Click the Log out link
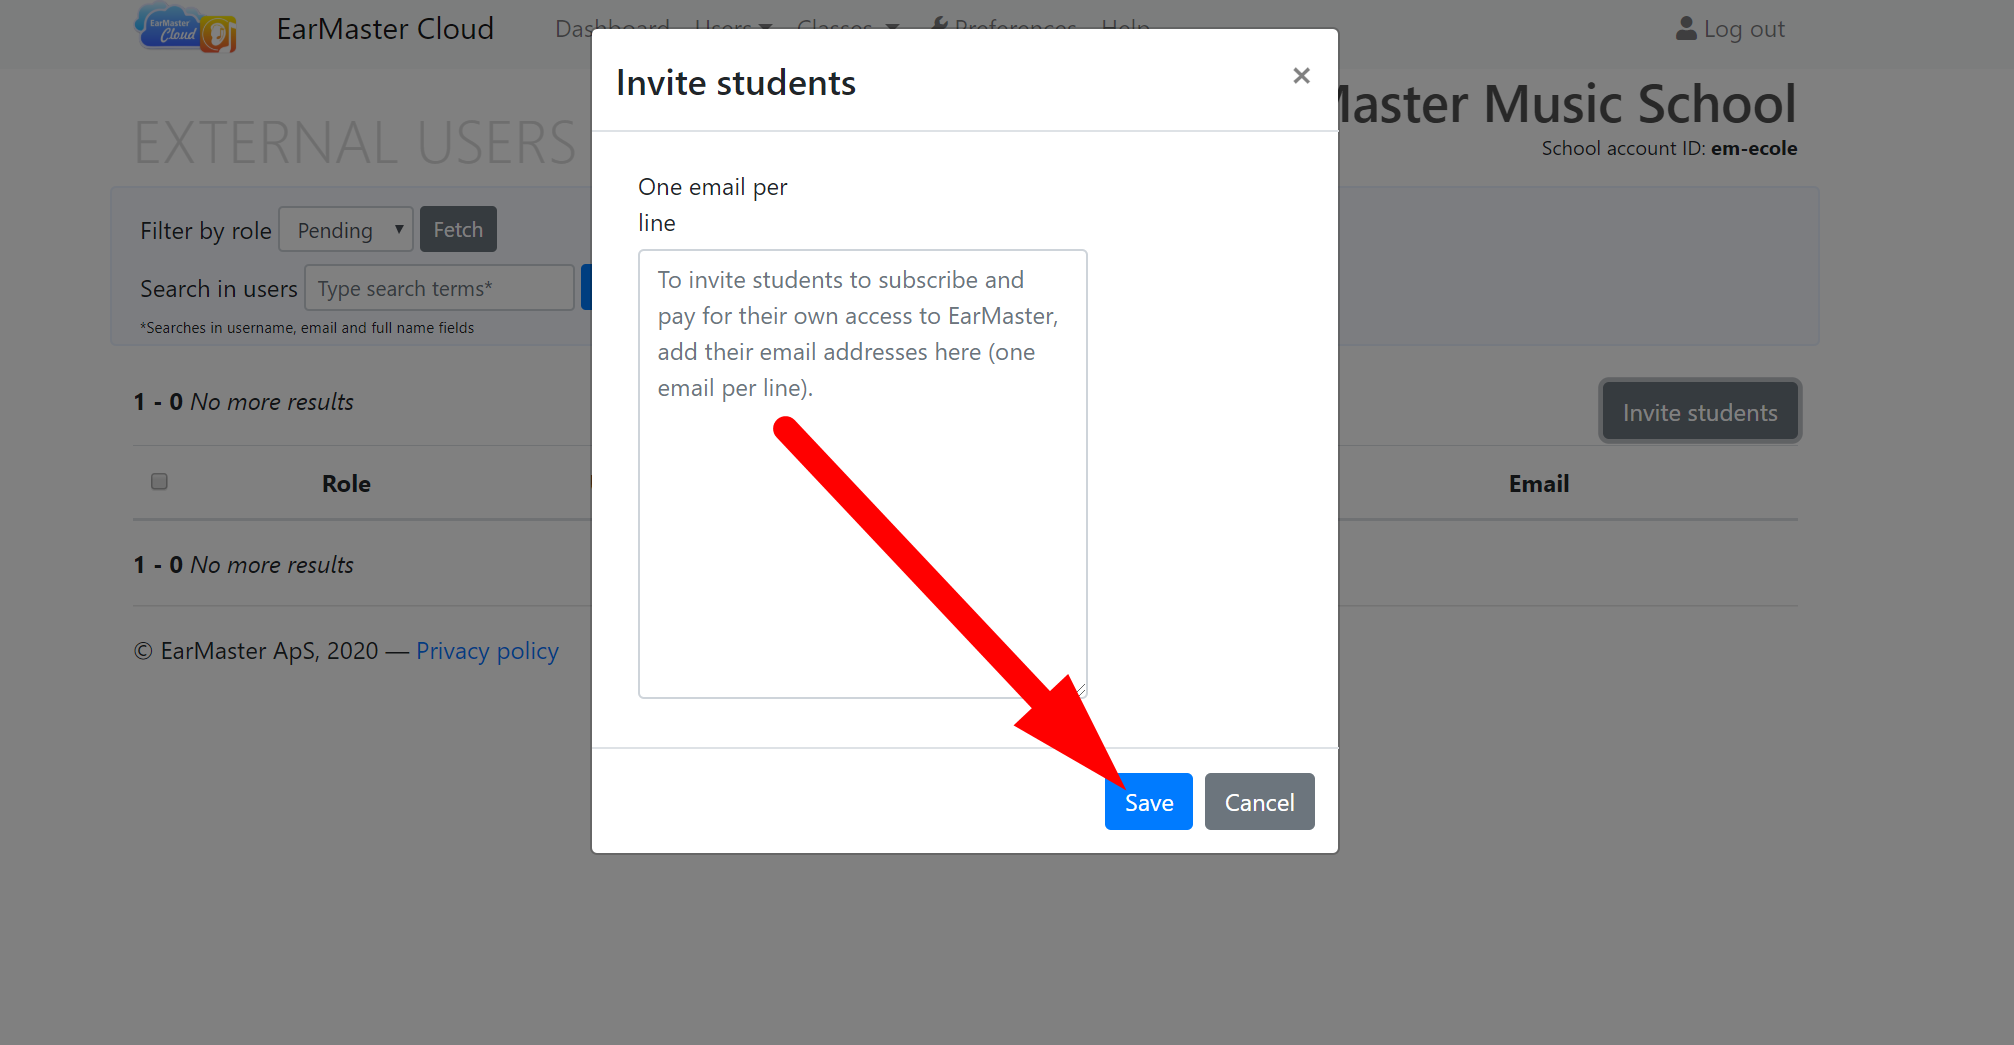Image resolution: width=2014 pixels, height=1045 pixels. tap(1744, 29)
